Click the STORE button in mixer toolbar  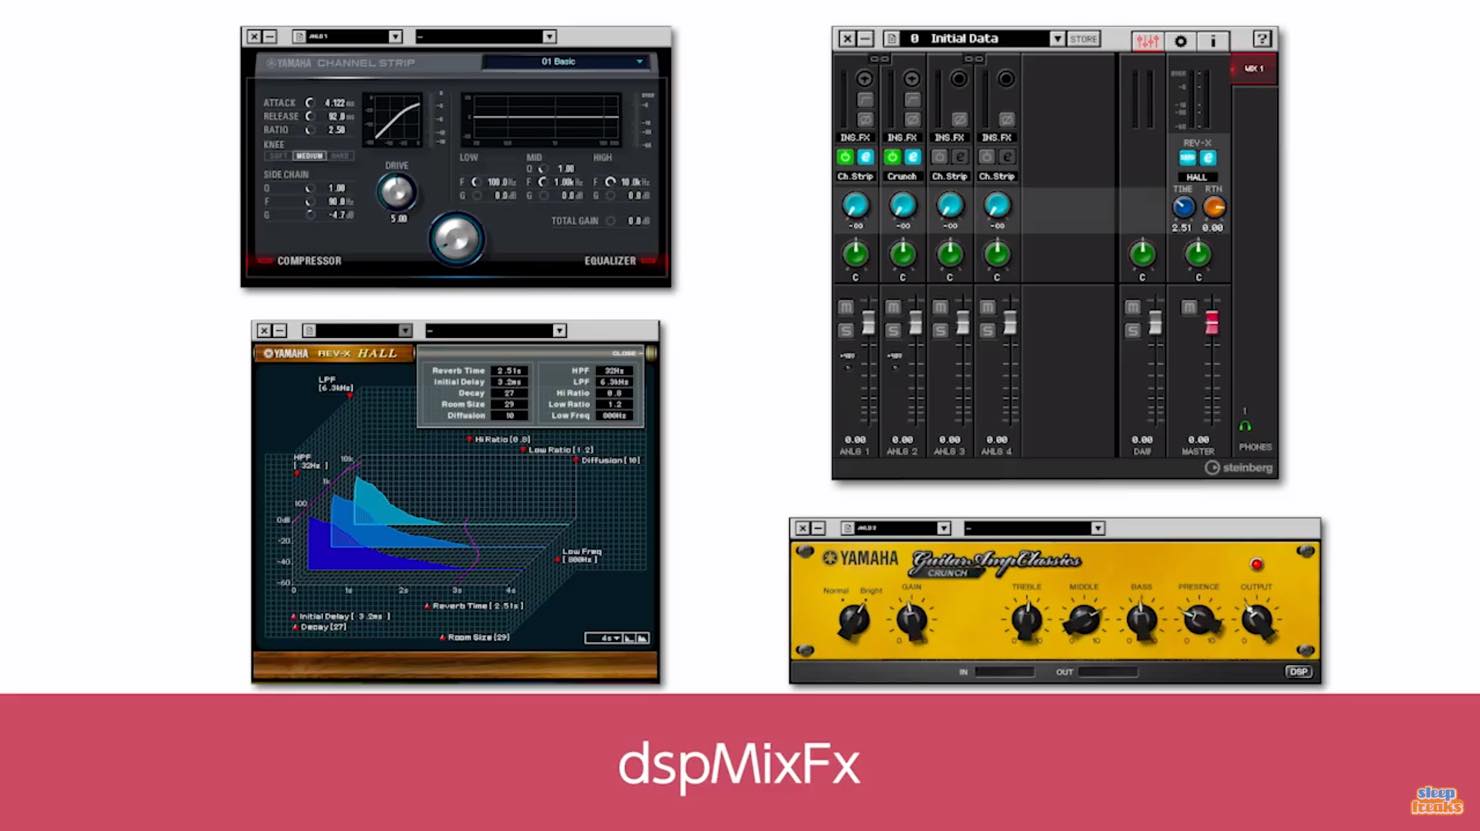[x=1084, y=39]
